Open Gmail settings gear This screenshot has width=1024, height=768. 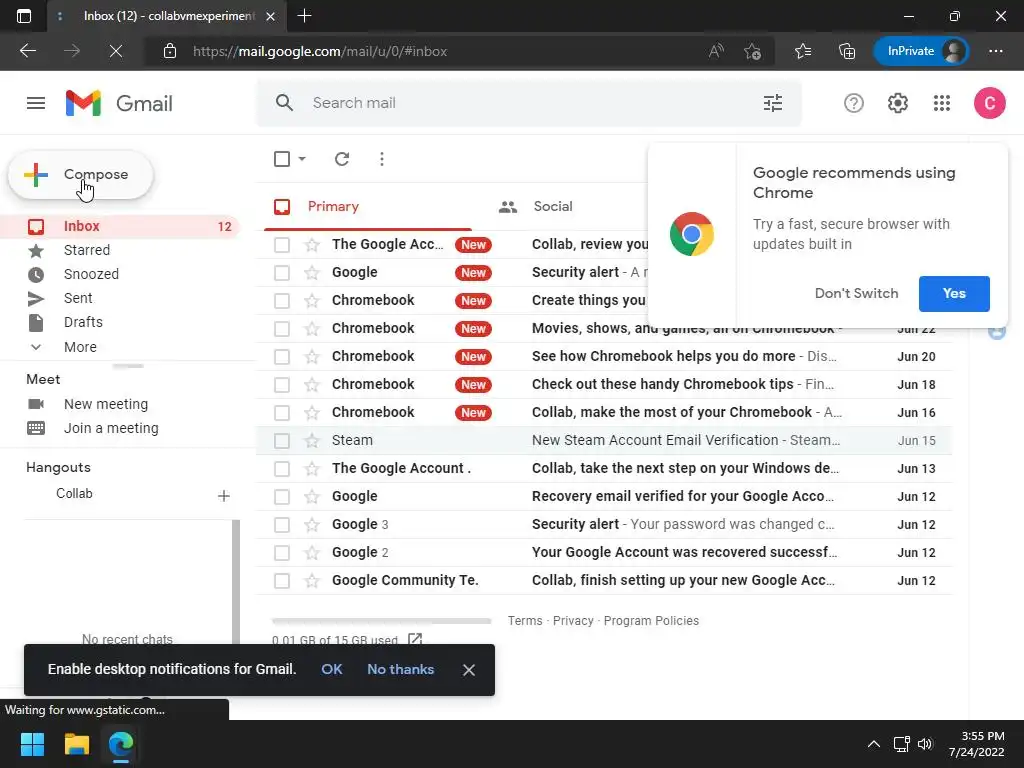(x=897, y=103)
